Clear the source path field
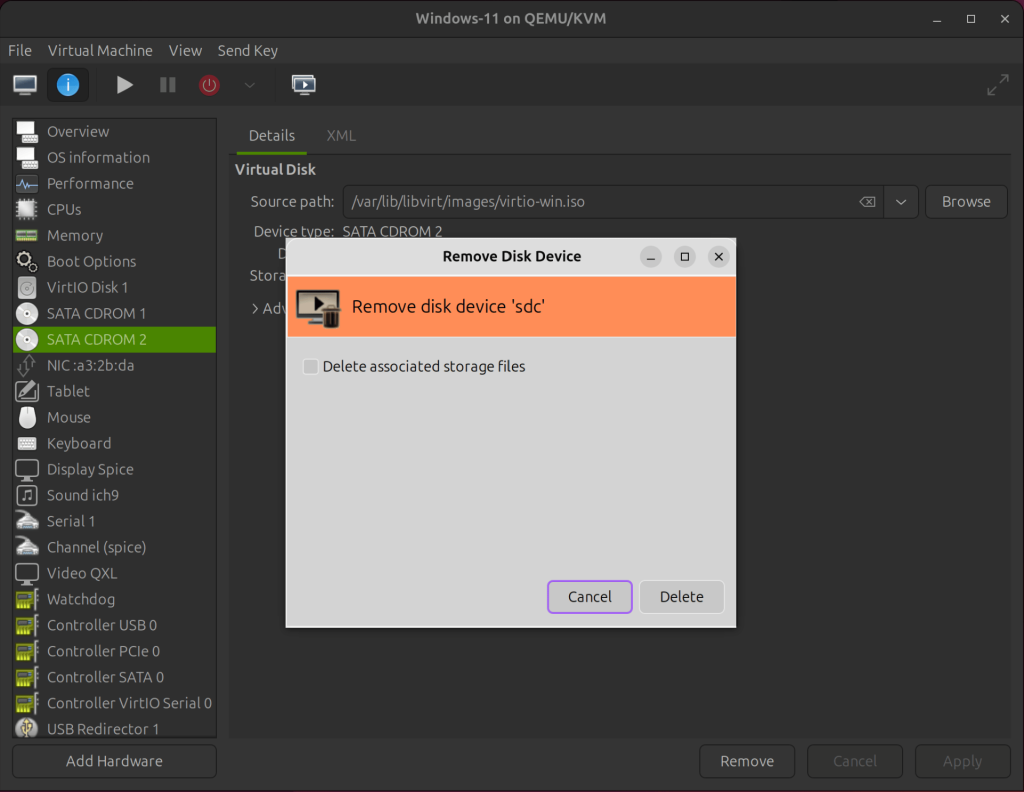 [866, 201]
